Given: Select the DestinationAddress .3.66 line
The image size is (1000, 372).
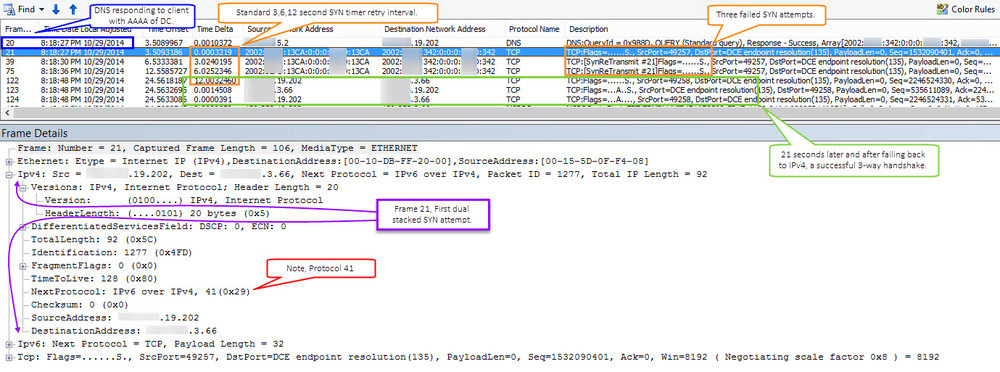Looking at the screenshot, I should [x=124, y=331].
